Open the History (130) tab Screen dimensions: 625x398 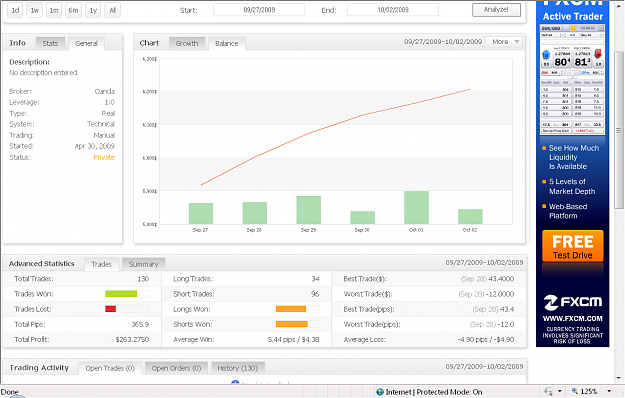(x=238, y=368)
